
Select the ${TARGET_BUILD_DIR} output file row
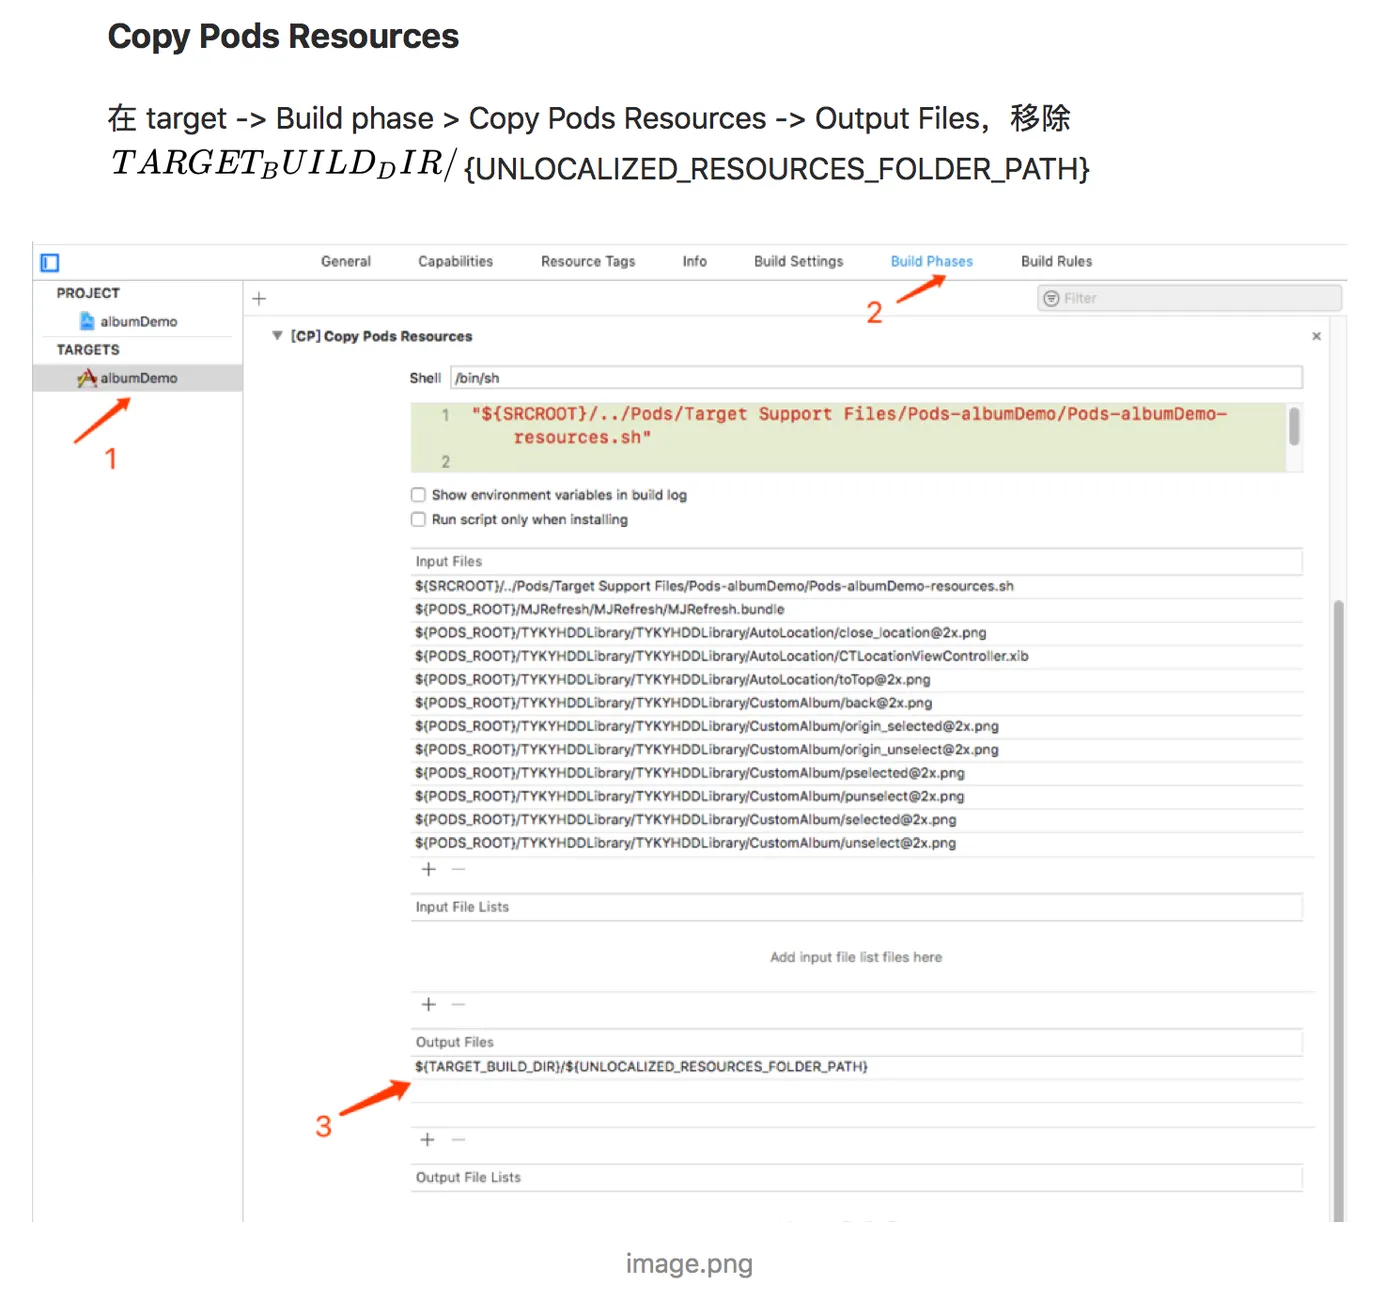857,1067
